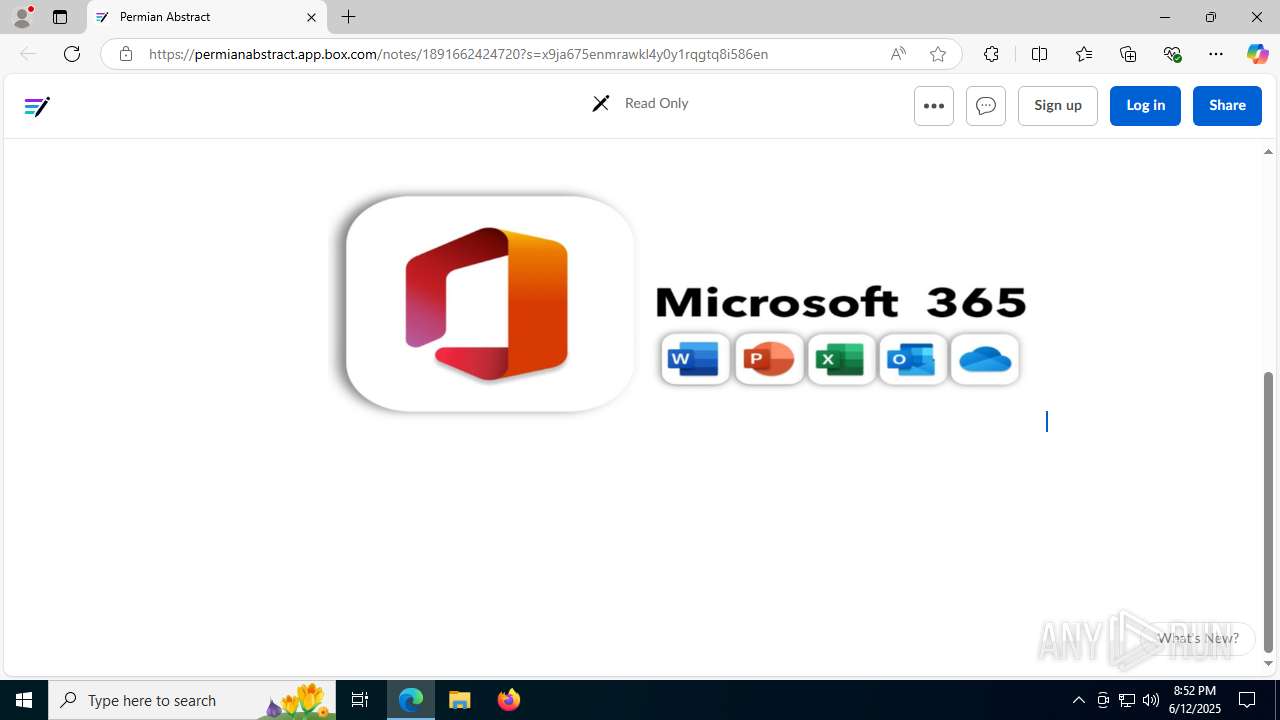1280x720 pixels.
Task: Open Edge Settings and more menu
Action: tap(1216, 54)
